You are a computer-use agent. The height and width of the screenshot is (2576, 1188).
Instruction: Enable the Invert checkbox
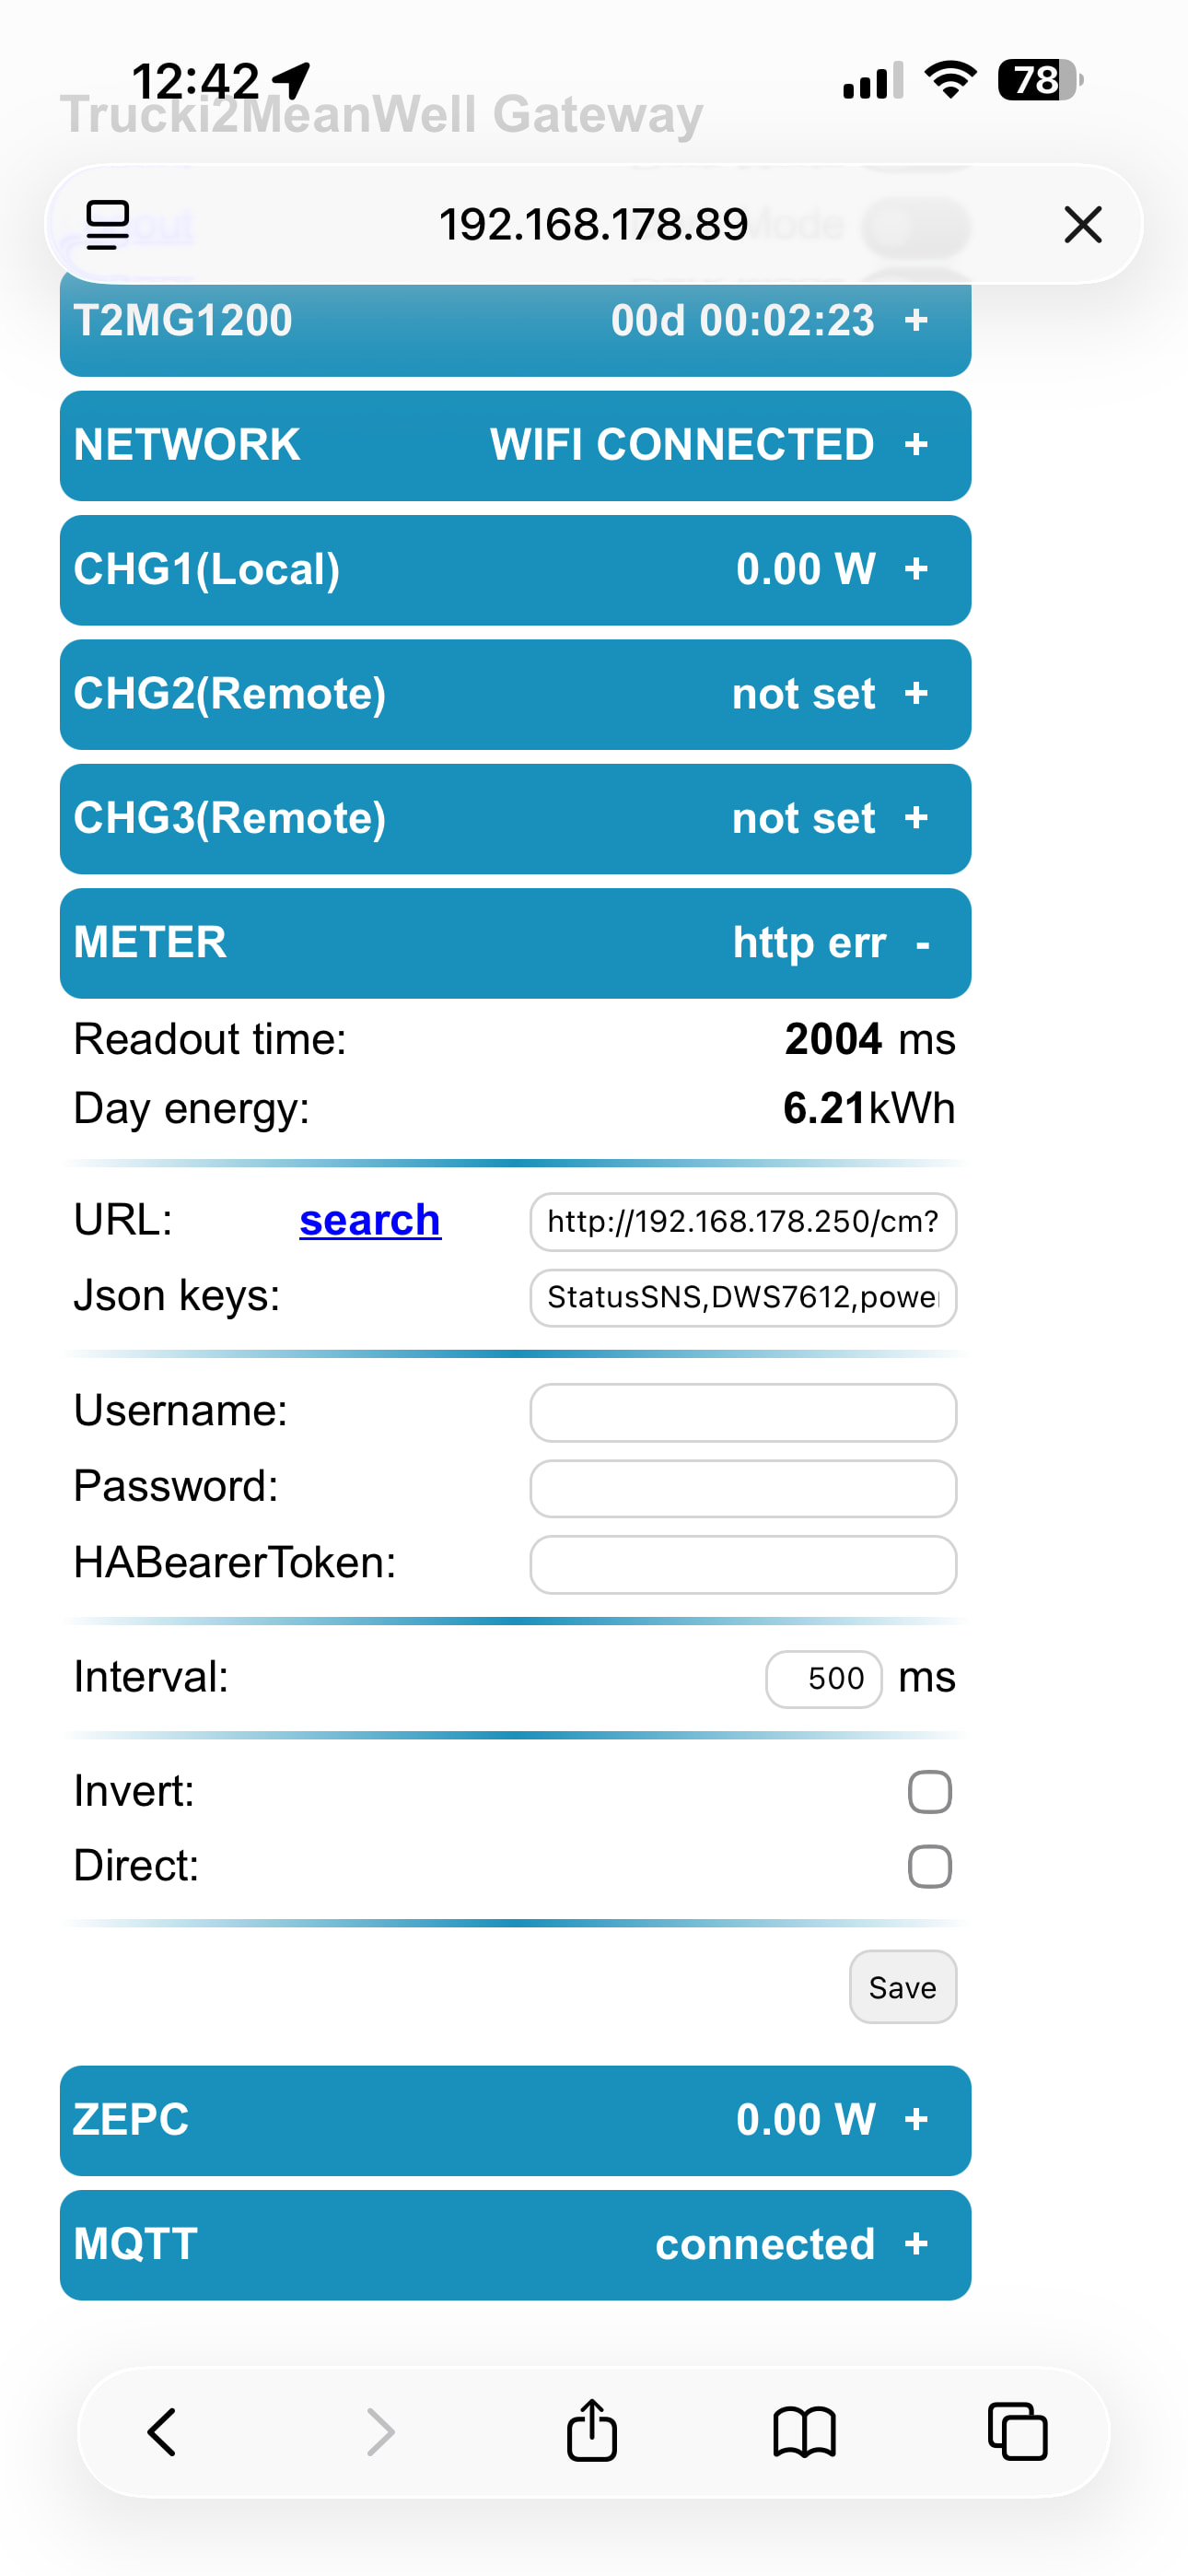929,1791
